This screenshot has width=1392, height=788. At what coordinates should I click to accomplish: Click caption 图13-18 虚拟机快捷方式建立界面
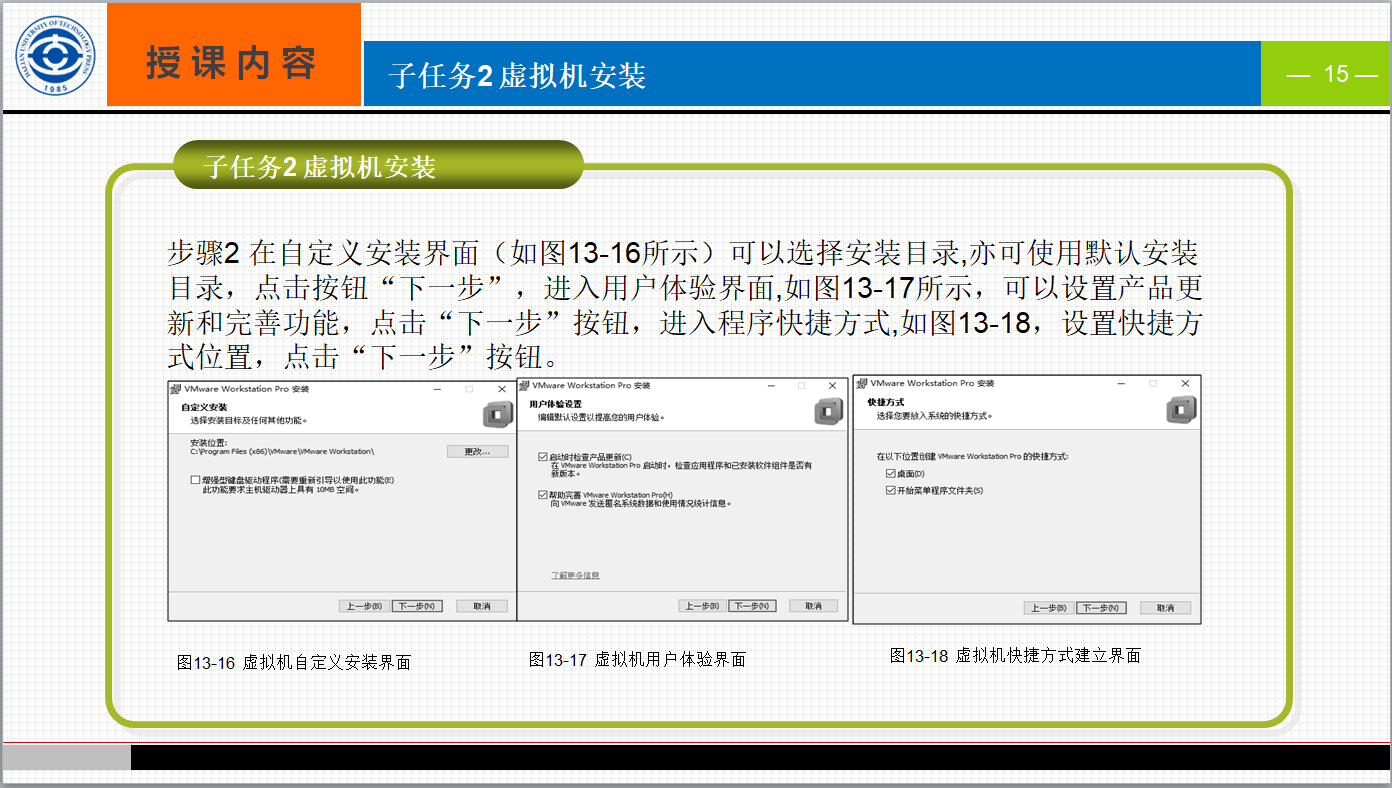(1015, 655)
